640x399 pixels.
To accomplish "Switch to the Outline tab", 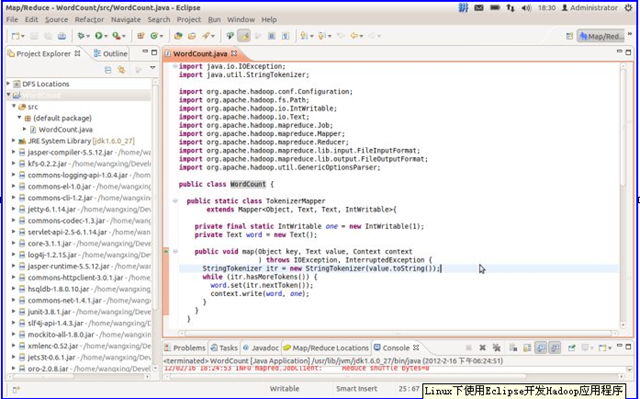I will pyautogui.click(x=111, y=53).
